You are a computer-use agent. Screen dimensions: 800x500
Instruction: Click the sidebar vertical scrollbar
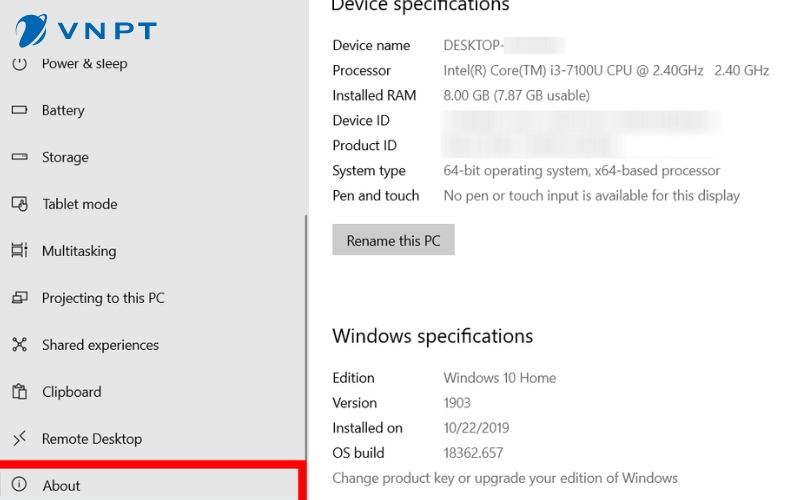point(306,330)
